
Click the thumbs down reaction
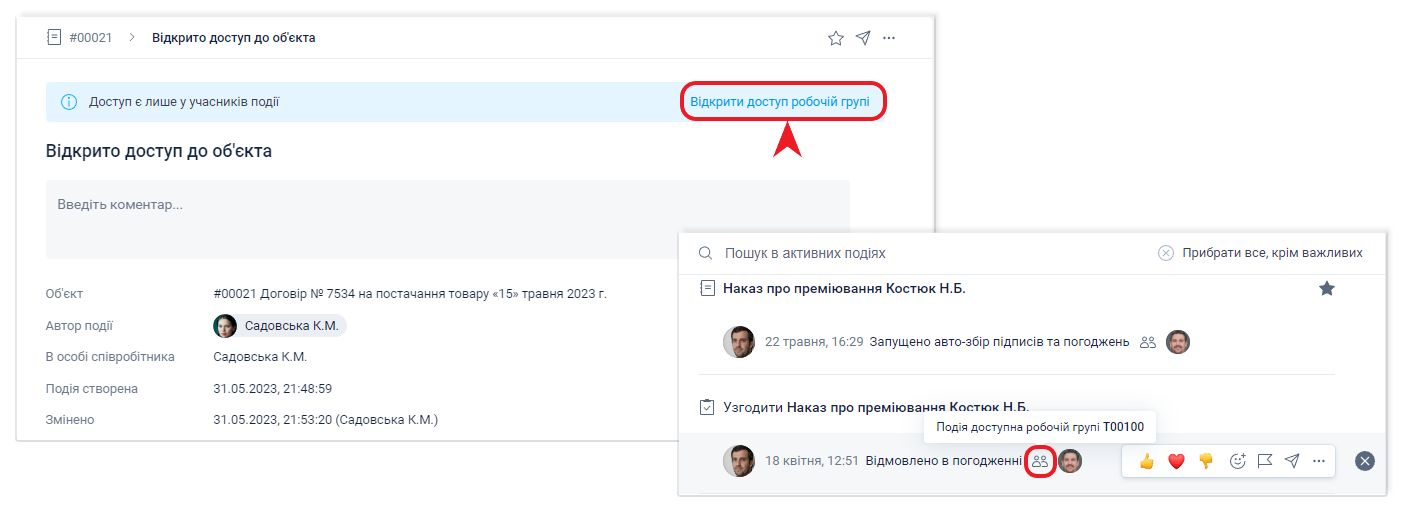point(1206,461)
